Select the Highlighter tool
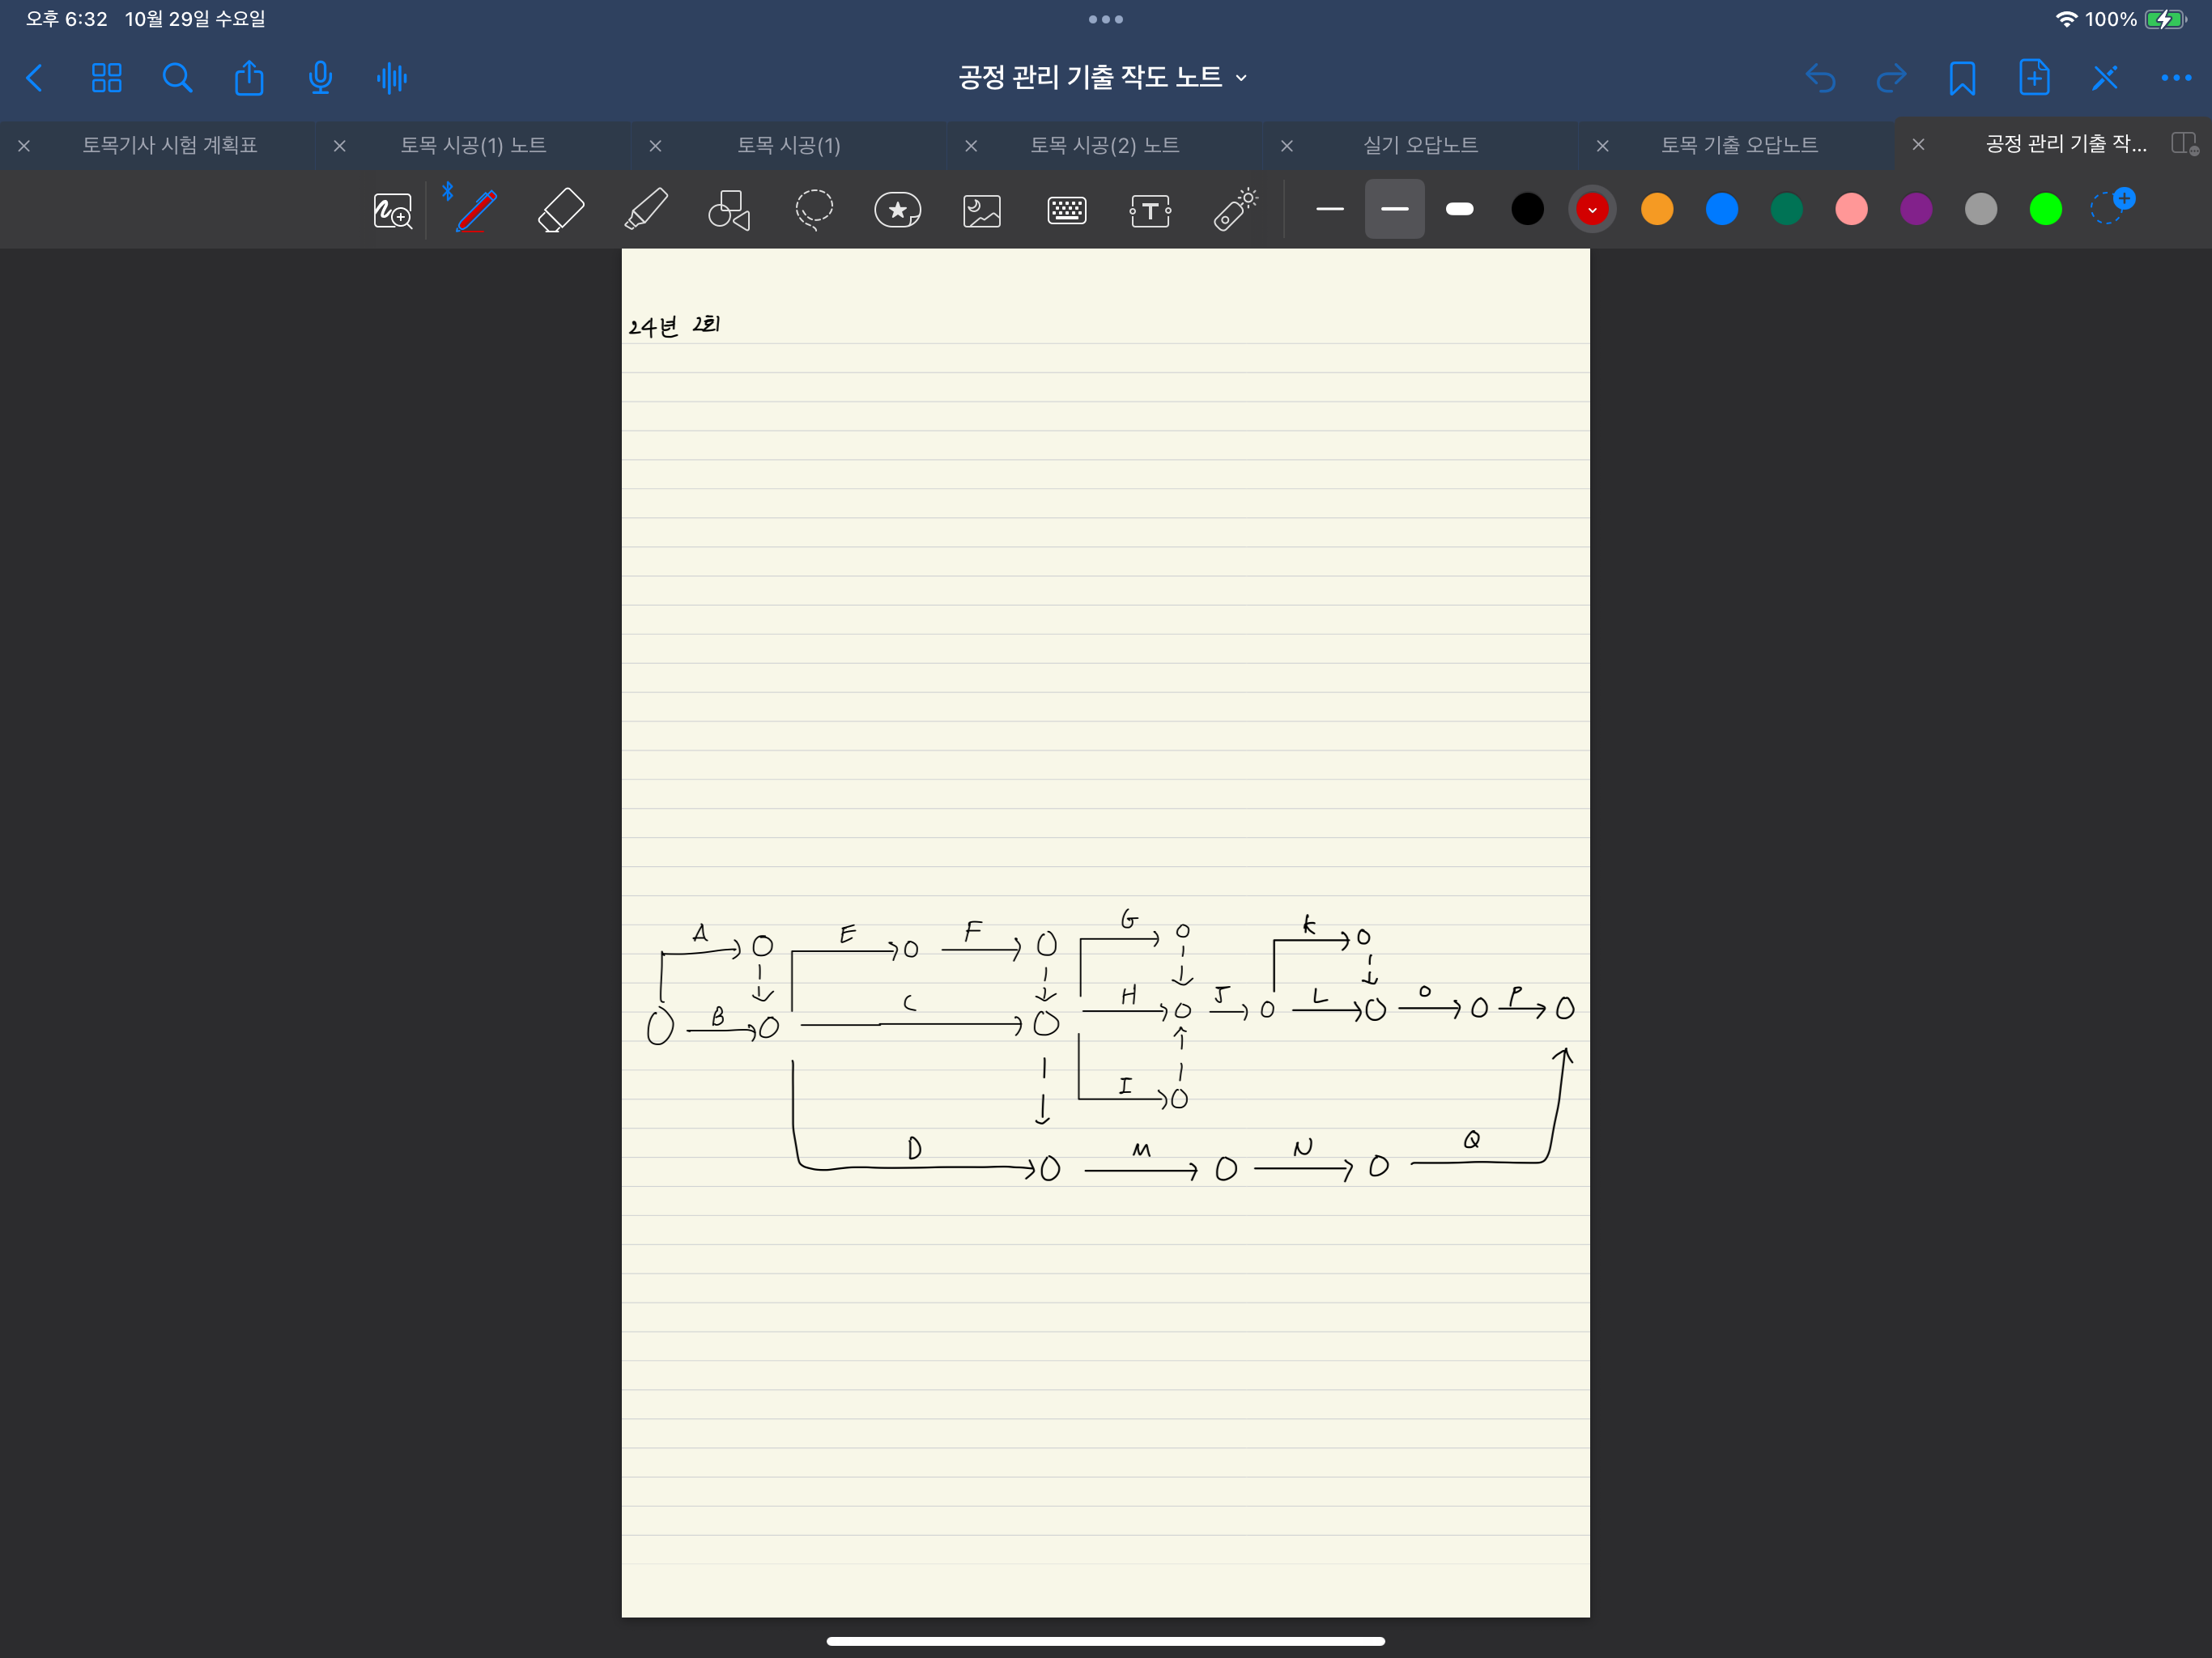Image resolution: width=2212 pixels, height=1658 pixels. (x=646, y=210)
